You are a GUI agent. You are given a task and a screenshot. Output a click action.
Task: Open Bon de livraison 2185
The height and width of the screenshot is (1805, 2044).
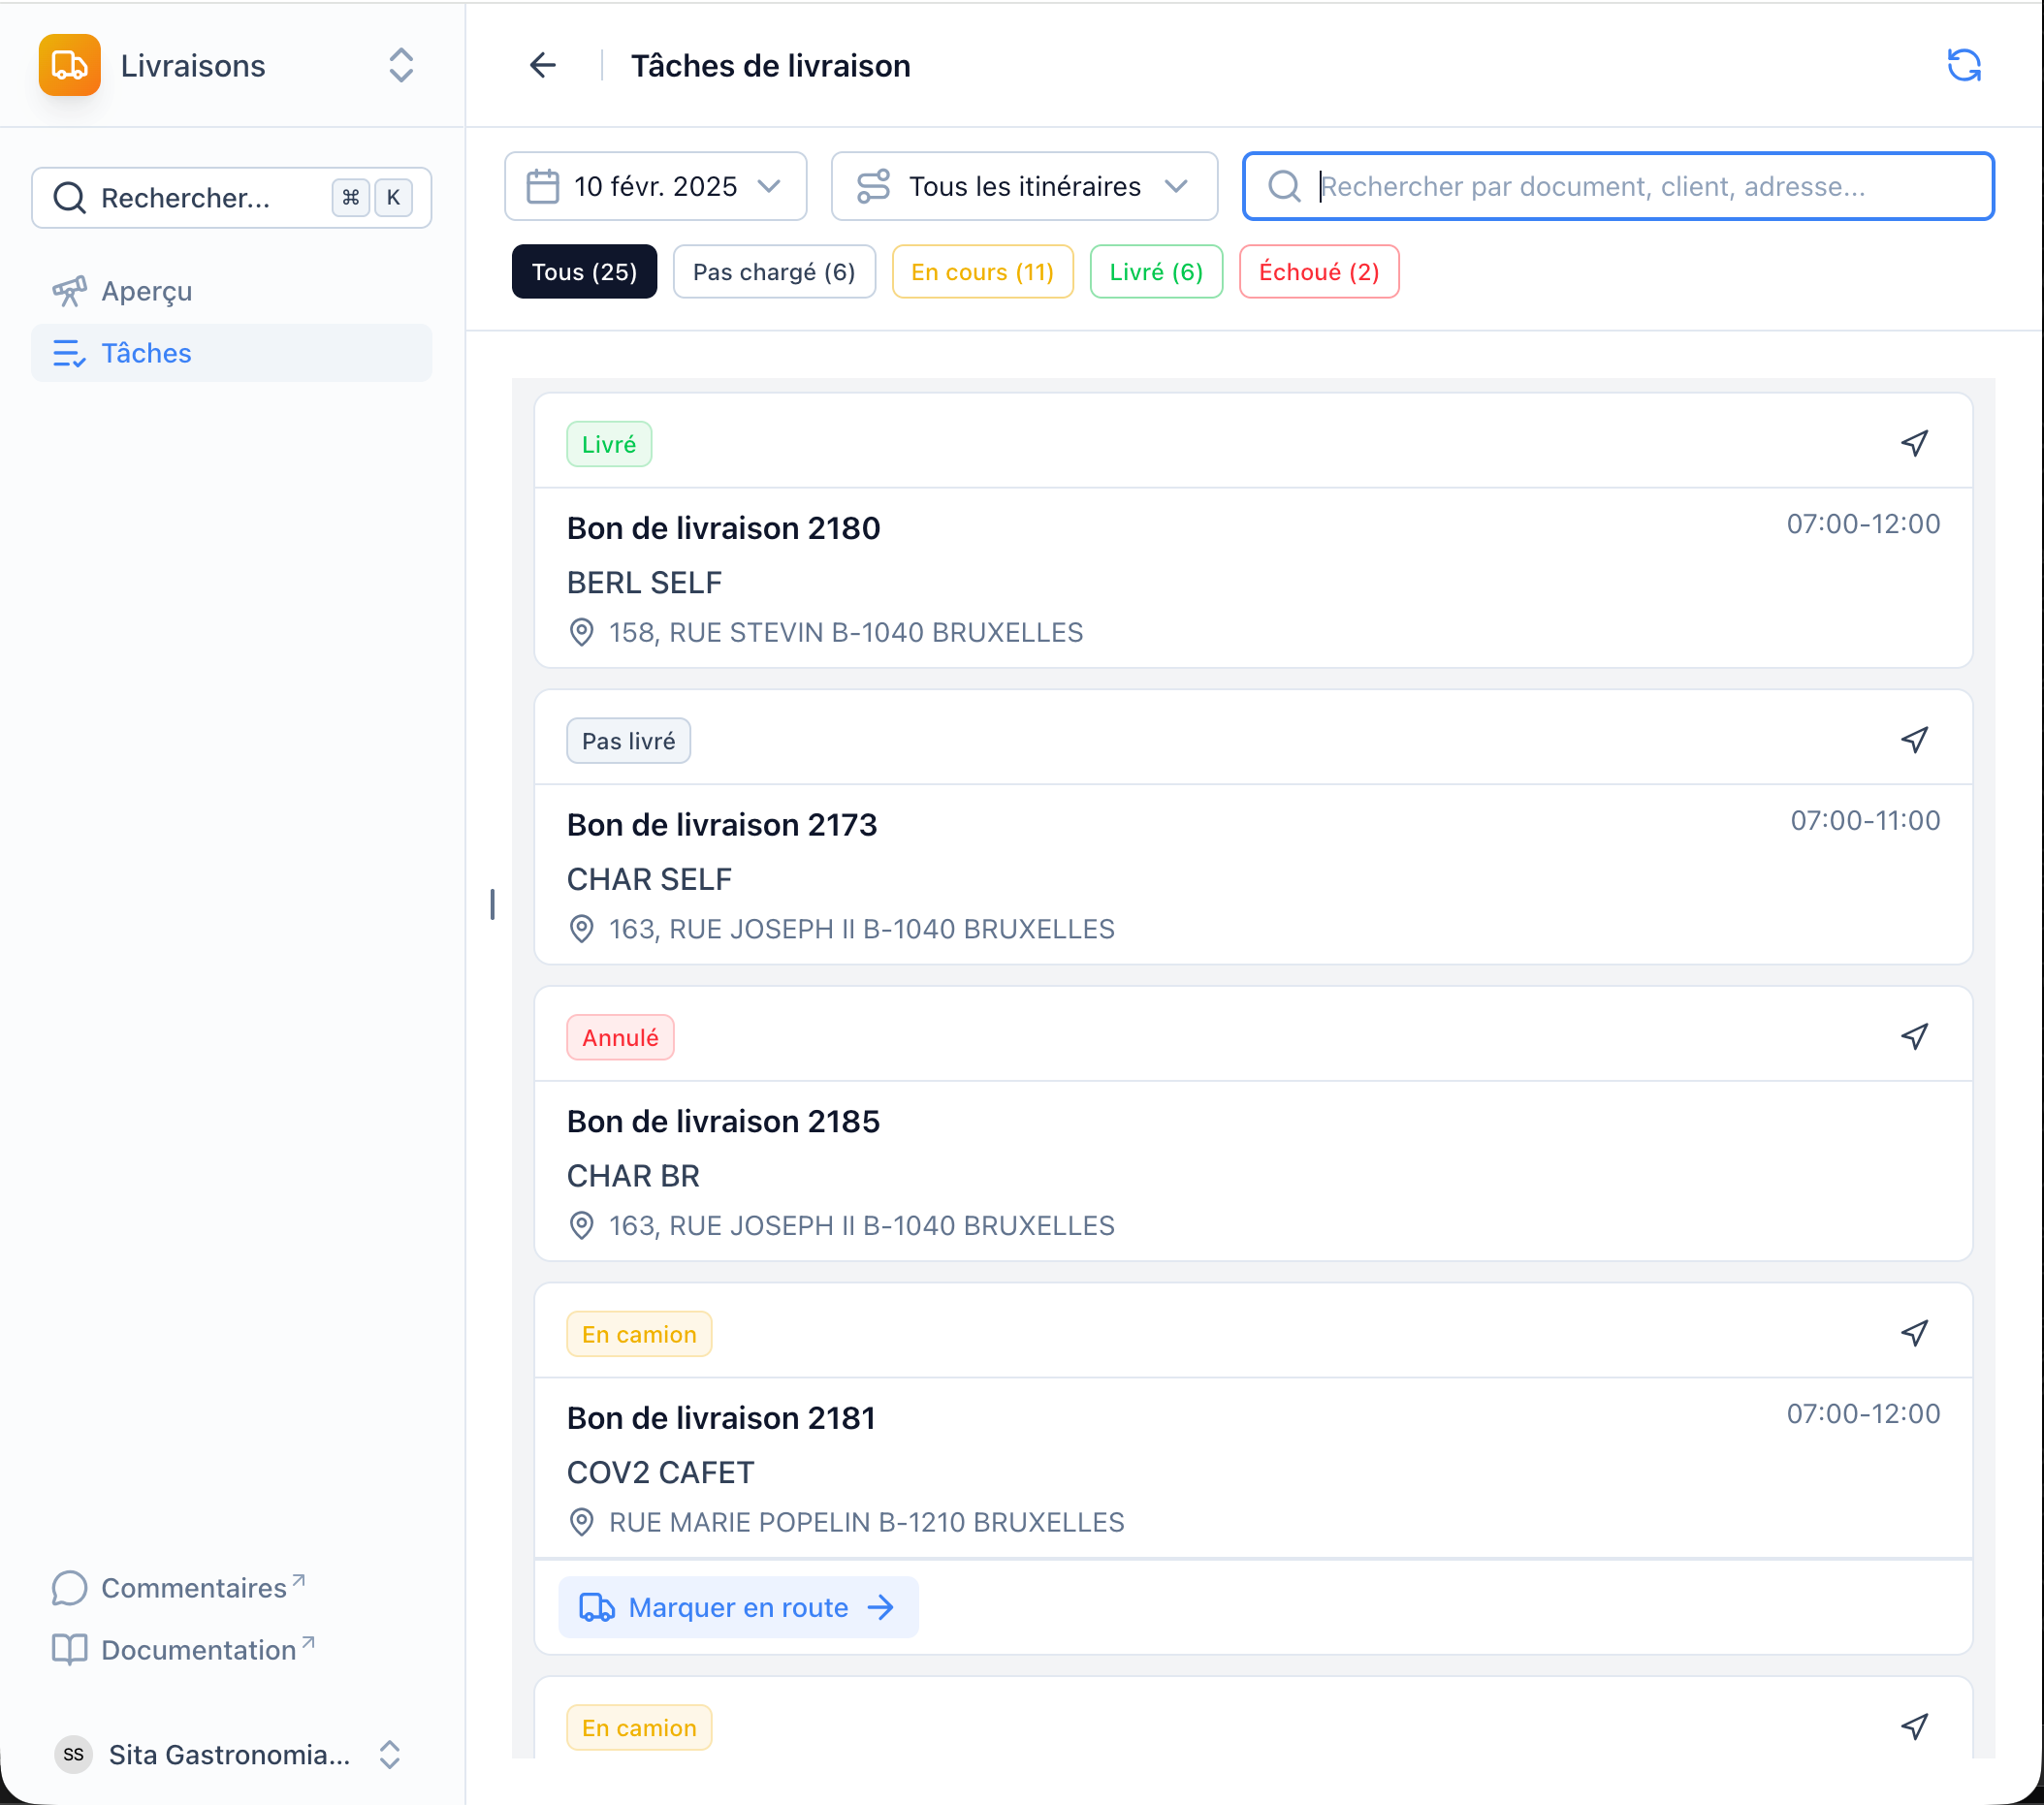pos(724,1122)
